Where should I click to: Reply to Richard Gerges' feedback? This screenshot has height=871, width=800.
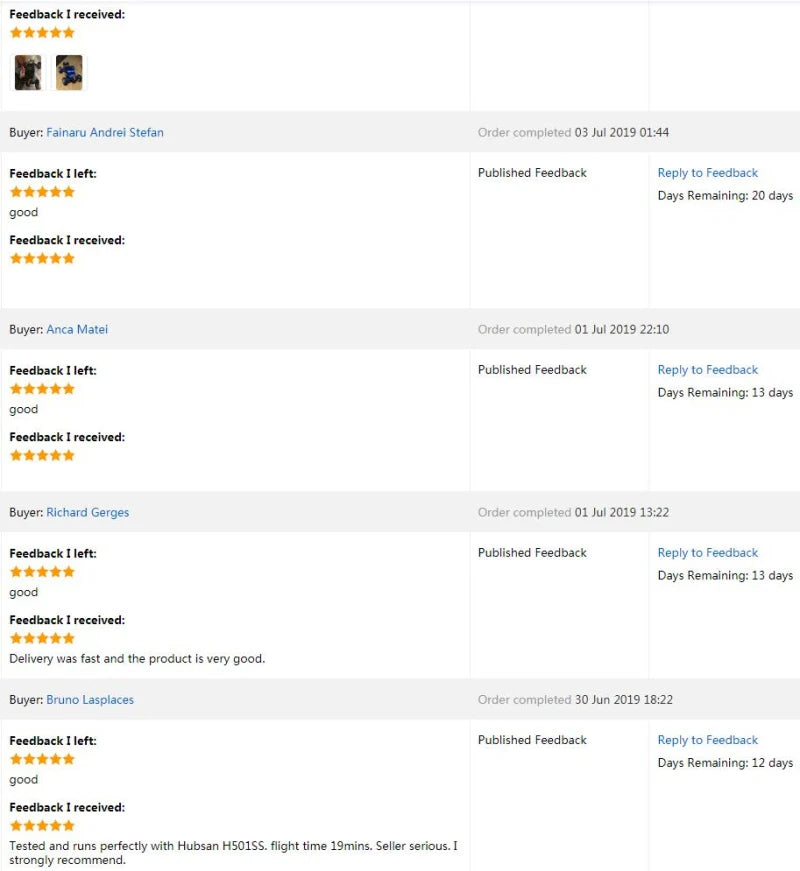[707, 552]
